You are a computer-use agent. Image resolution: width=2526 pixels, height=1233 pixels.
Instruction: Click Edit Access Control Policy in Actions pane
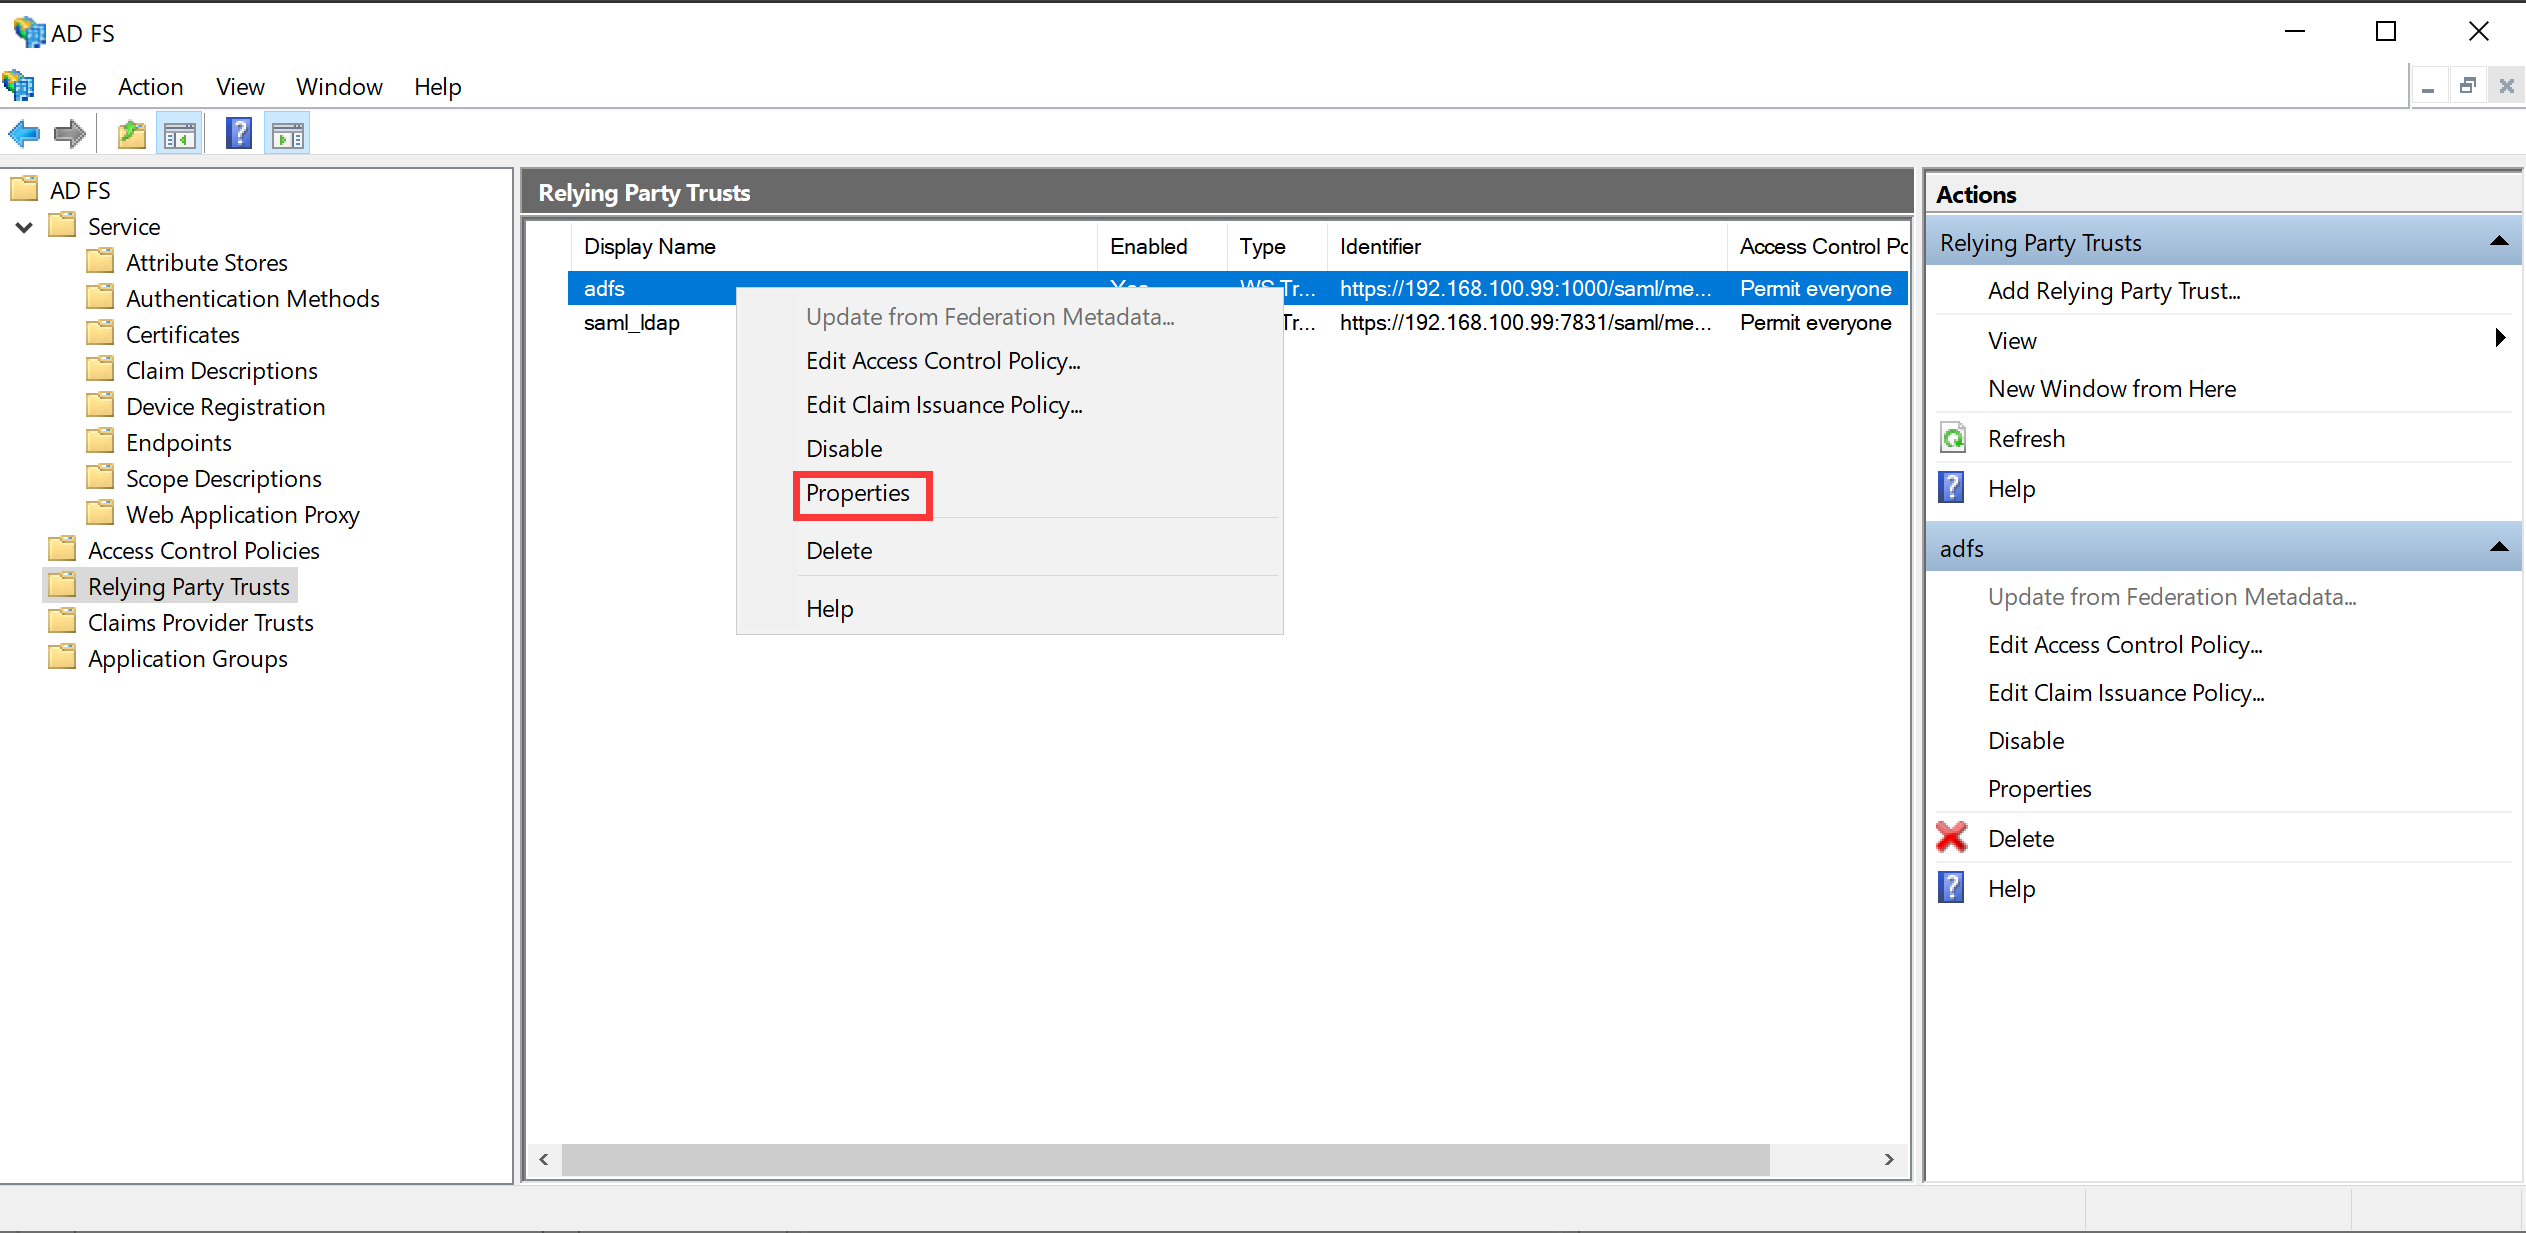coord(2124,645)
